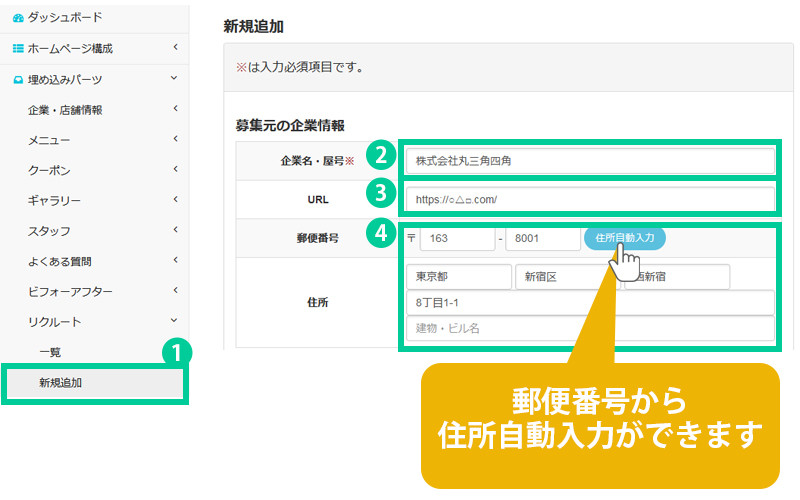Open the ビフォーアフター menu entry
Screen dimensions: 800x500
(70, 291)
